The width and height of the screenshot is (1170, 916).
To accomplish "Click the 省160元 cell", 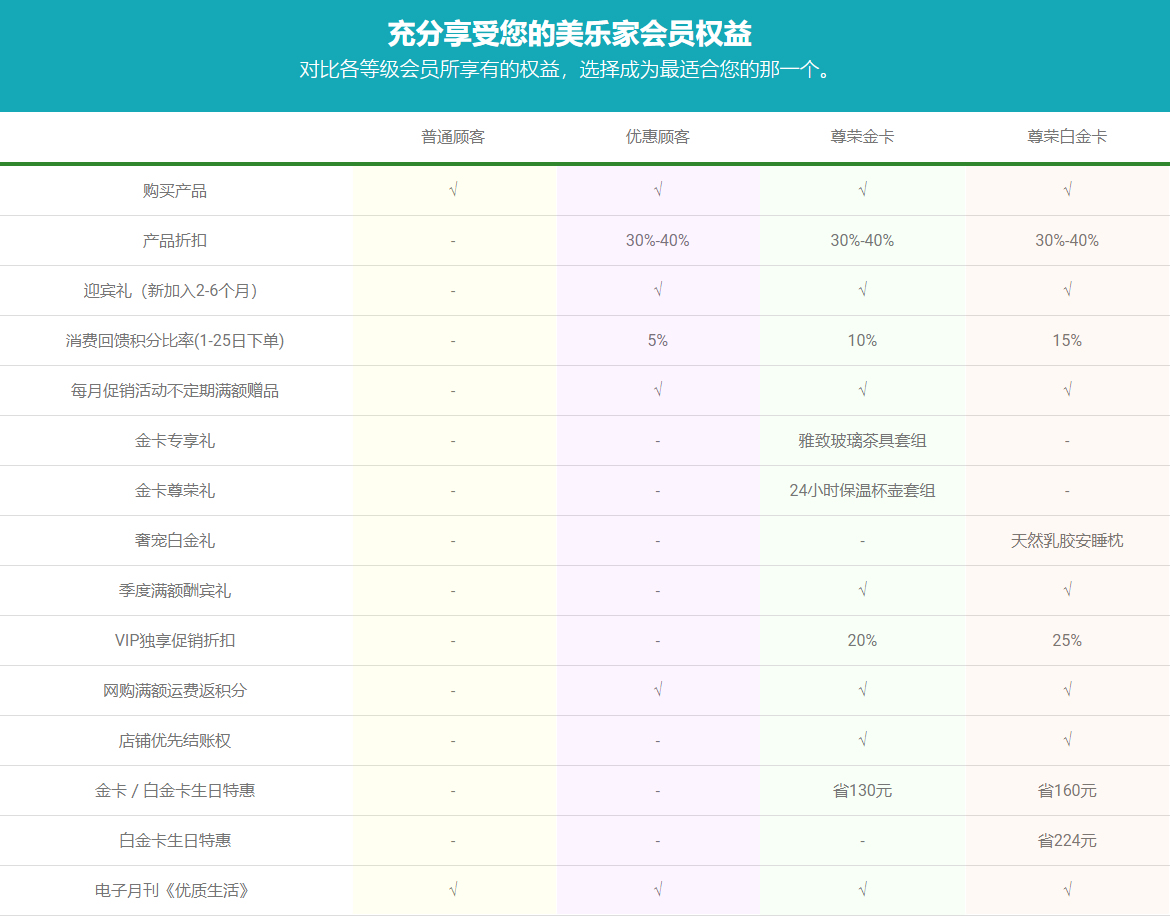I will click(1067, 791).
